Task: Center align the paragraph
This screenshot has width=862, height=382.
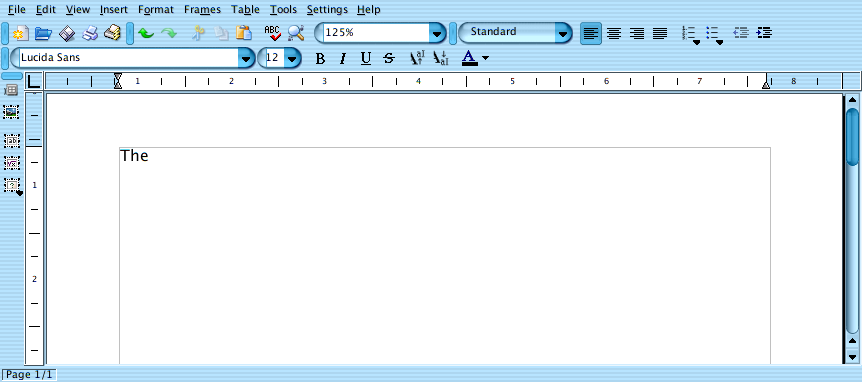Action: tap(614, 34)
